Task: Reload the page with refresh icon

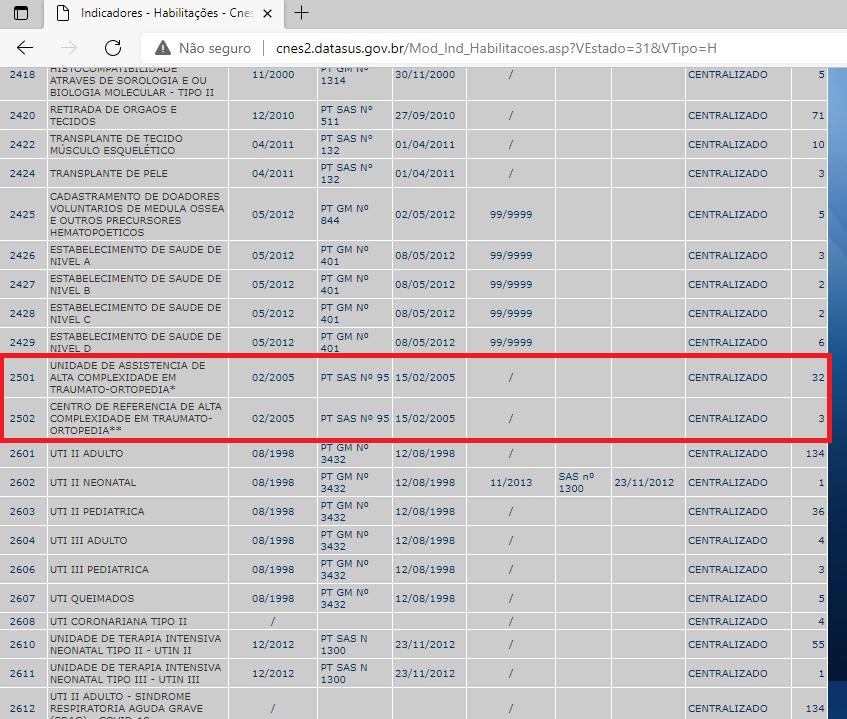Action: click(112, 48)
